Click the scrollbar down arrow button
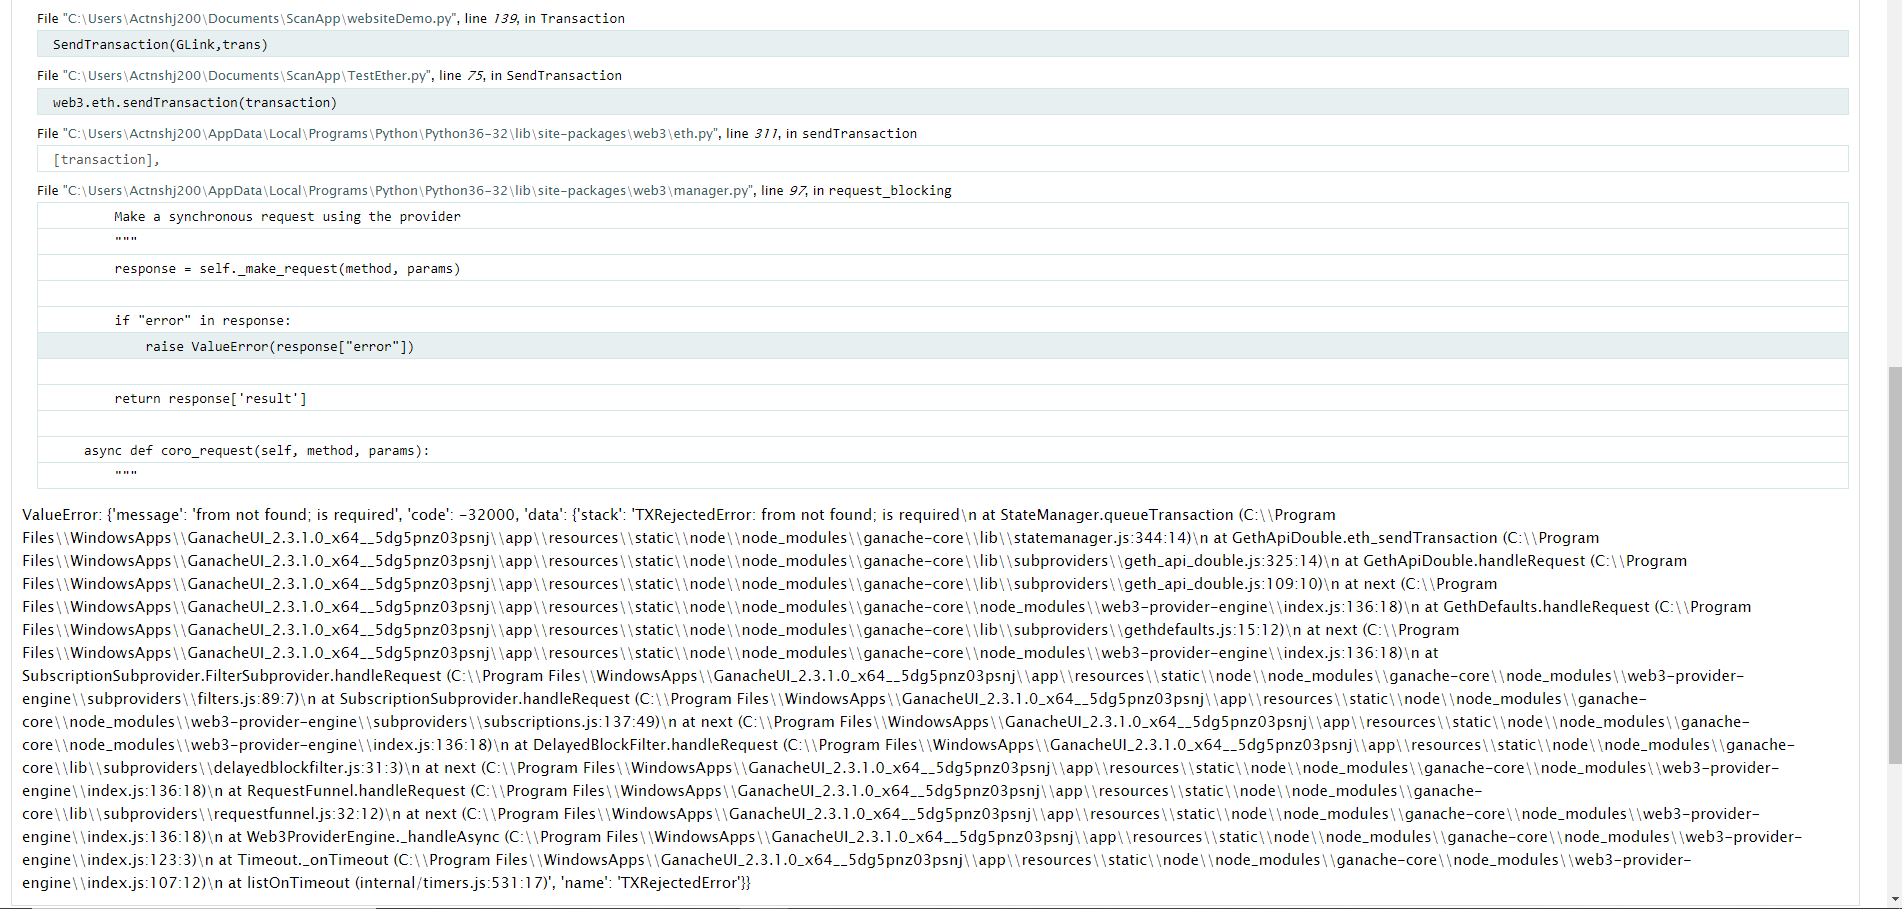The height and width of the screenshot is (909, 1902). pyautogui.click(x=1894, y=899)
